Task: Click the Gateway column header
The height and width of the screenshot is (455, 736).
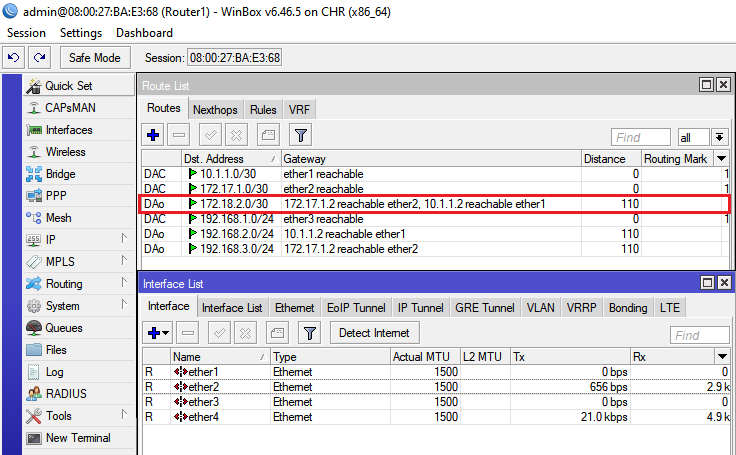Action: point(431,159)
